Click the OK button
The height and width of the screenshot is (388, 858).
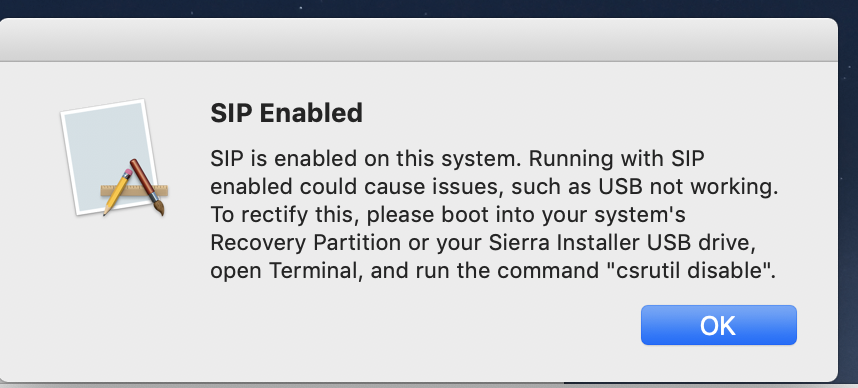718,325
